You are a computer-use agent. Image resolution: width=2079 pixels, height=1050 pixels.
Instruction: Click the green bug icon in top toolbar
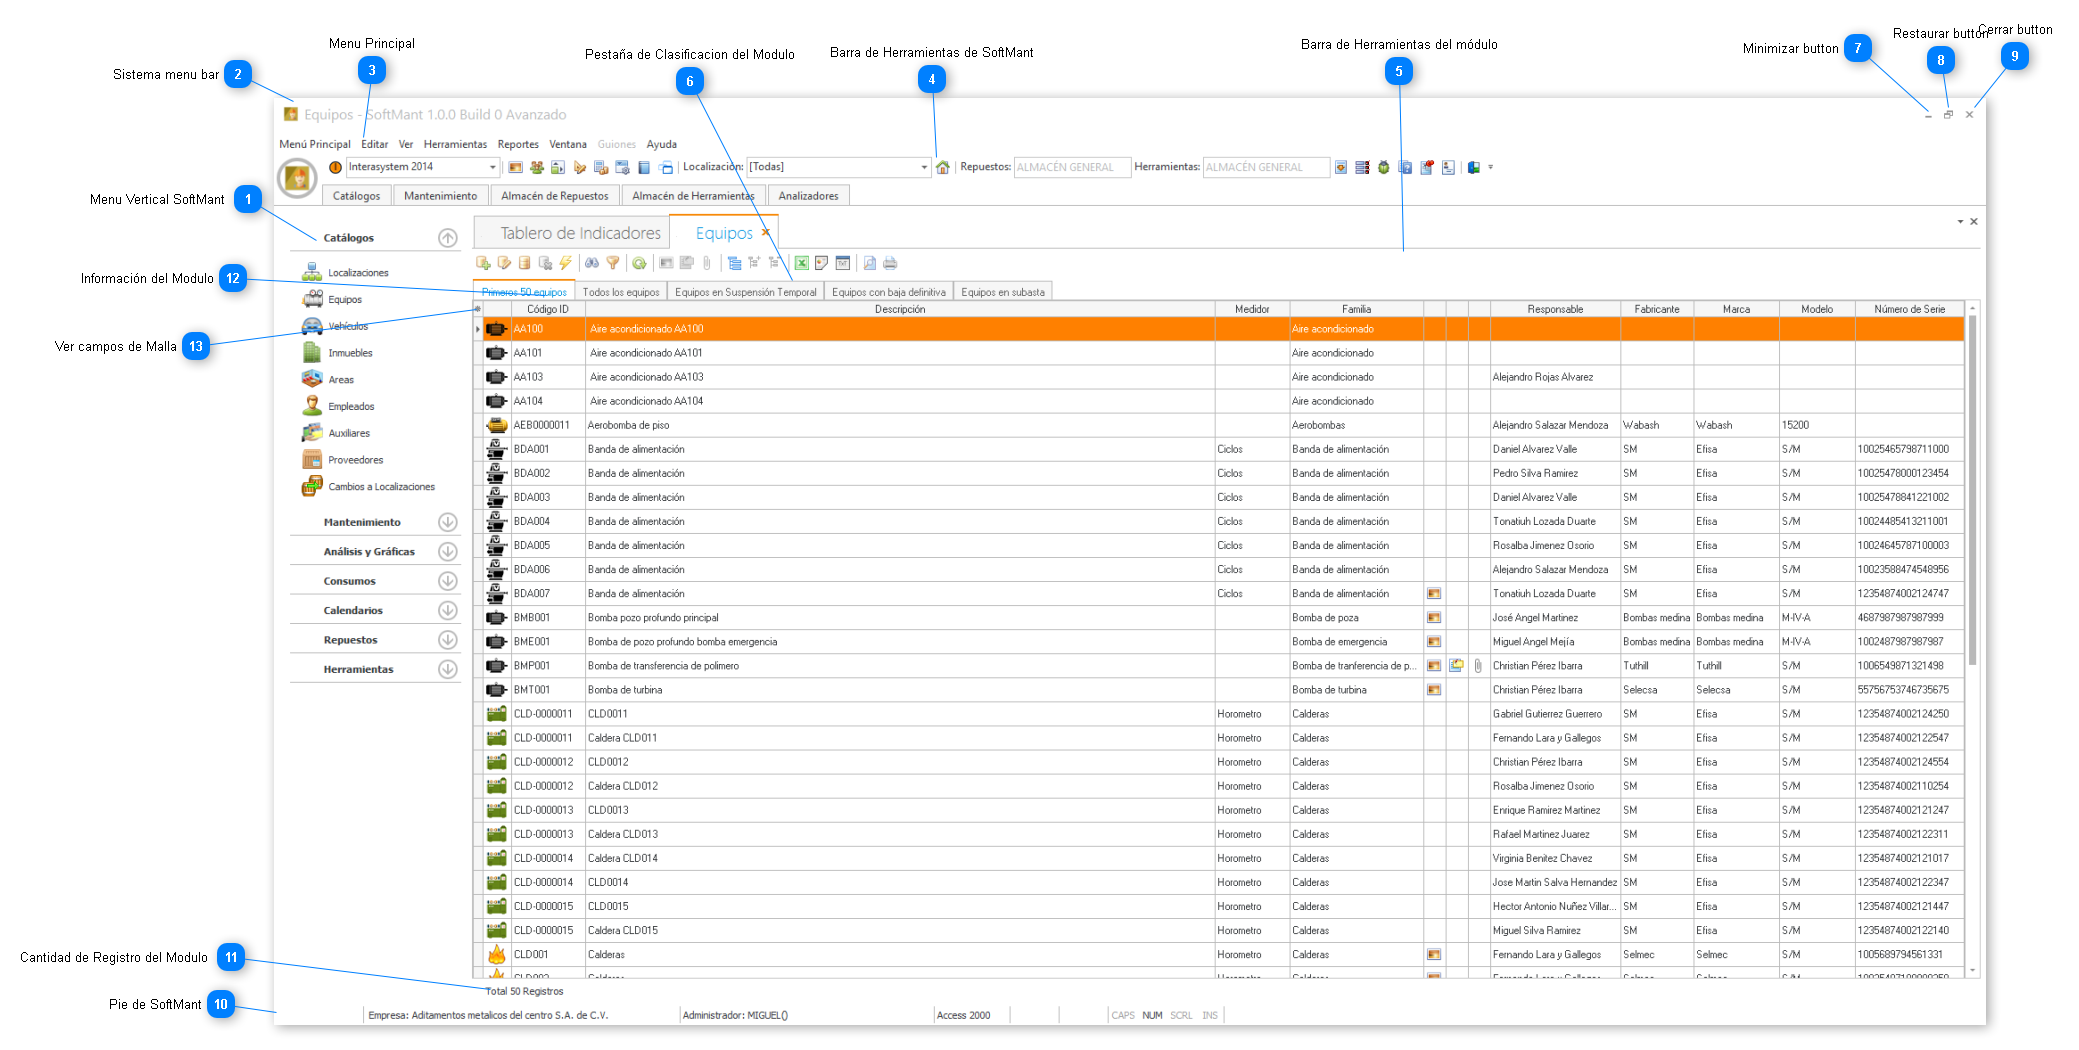coord(1383,167)
